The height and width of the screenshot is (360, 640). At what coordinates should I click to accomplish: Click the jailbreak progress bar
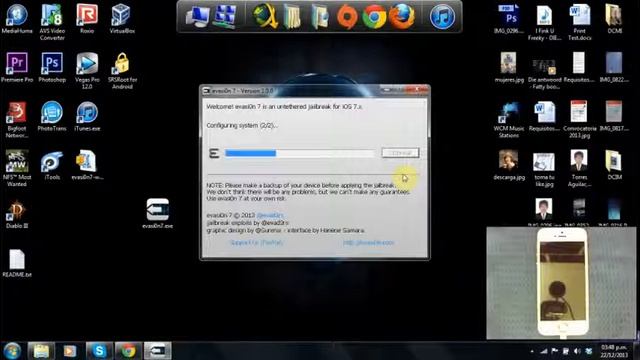[300, 153]
